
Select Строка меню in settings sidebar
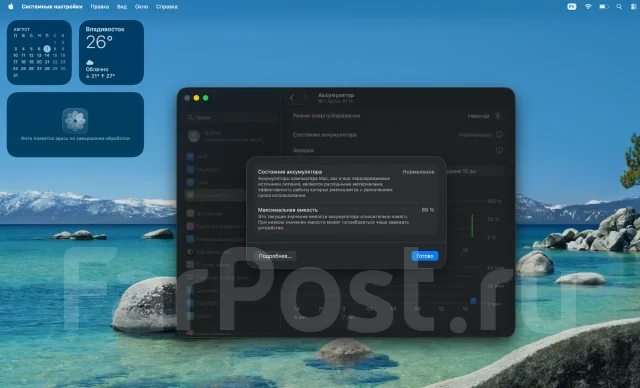pos(214,265)
